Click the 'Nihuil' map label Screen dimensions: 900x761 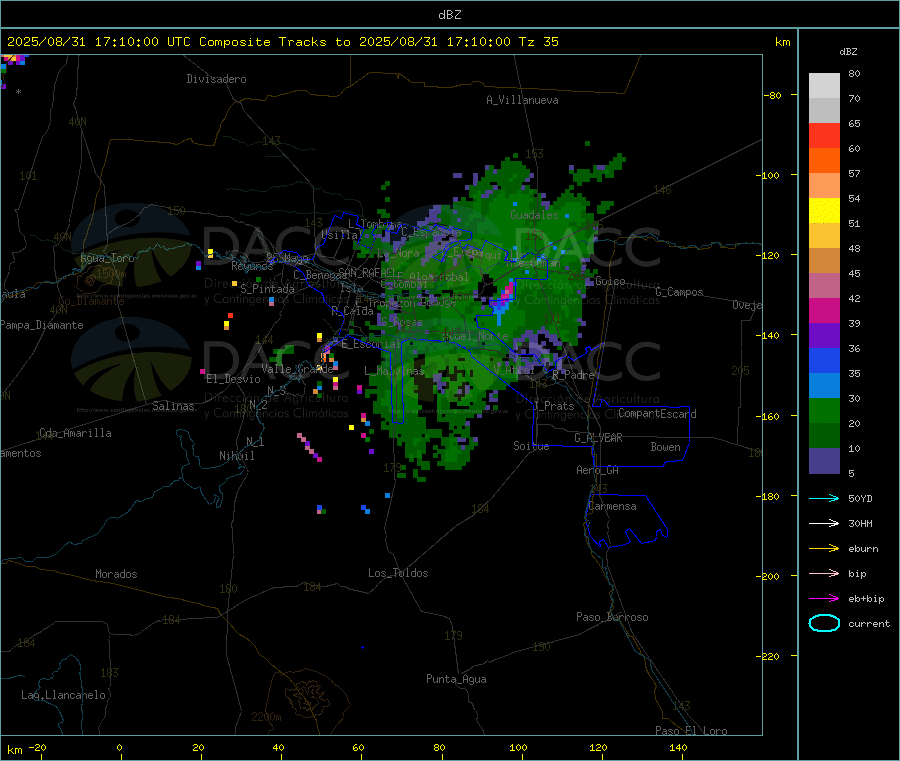[x=236, y=456]
